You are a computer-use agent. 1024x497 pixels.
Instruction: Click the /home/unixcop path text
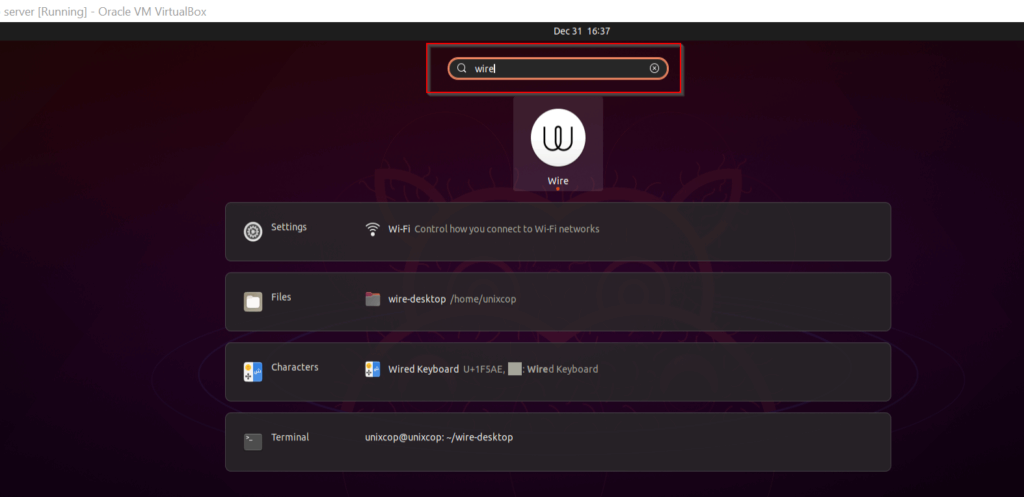(483, 299)
